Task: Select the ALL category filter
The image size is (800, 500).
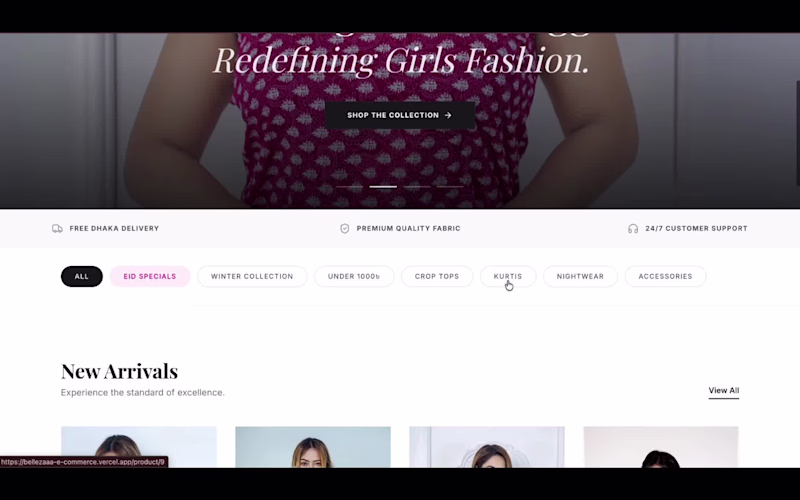Action: tap(82, 277)
